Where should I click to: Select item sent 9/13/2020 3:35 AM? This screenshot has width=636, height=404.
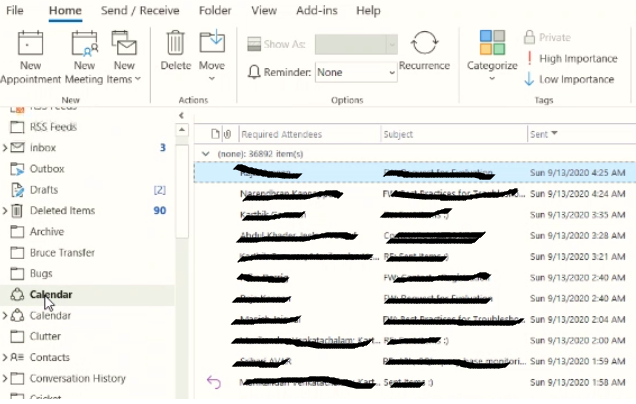pos(415,215)
